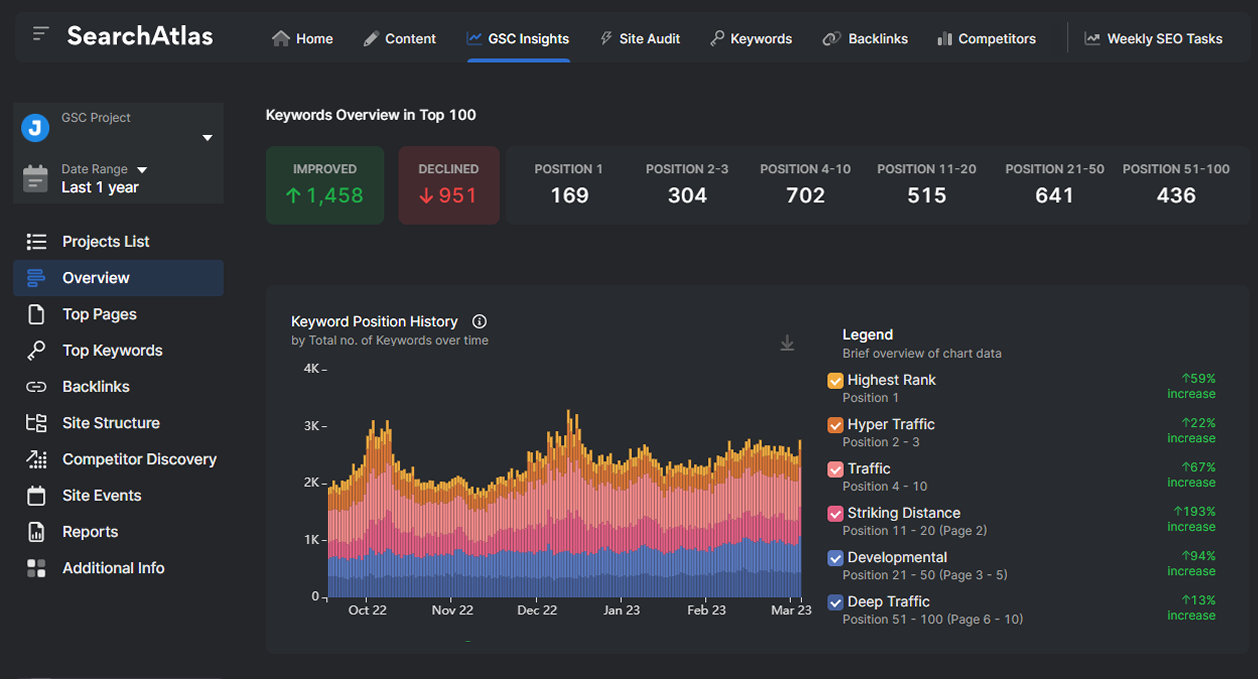The height and width of the screenshot is (679, 1258).
Task: Click the Declined 951 keywords card
Action: pos(448,185)
